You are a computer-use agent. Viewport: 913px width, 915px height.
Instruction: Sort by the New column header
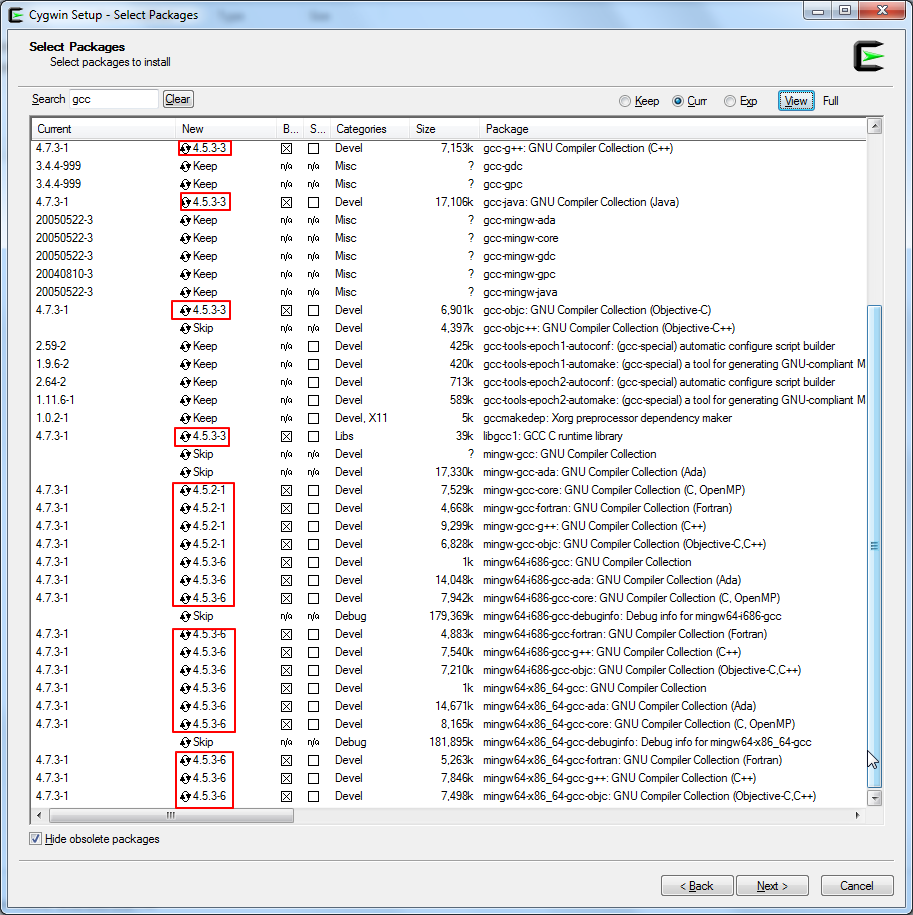tap(226, 129)
